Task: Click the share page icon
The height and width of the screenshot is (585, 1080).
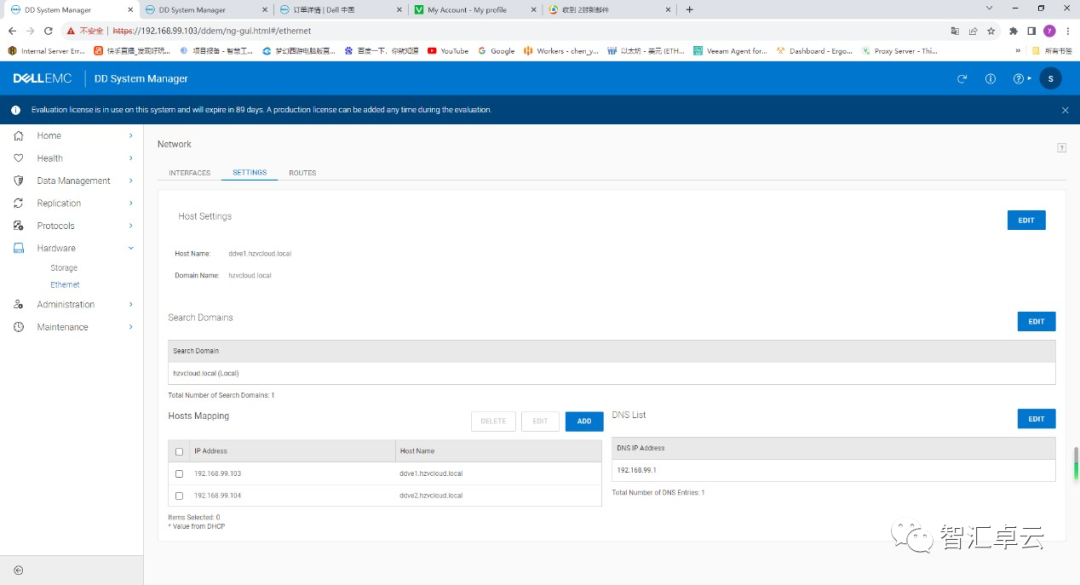Action: point(973,31)
